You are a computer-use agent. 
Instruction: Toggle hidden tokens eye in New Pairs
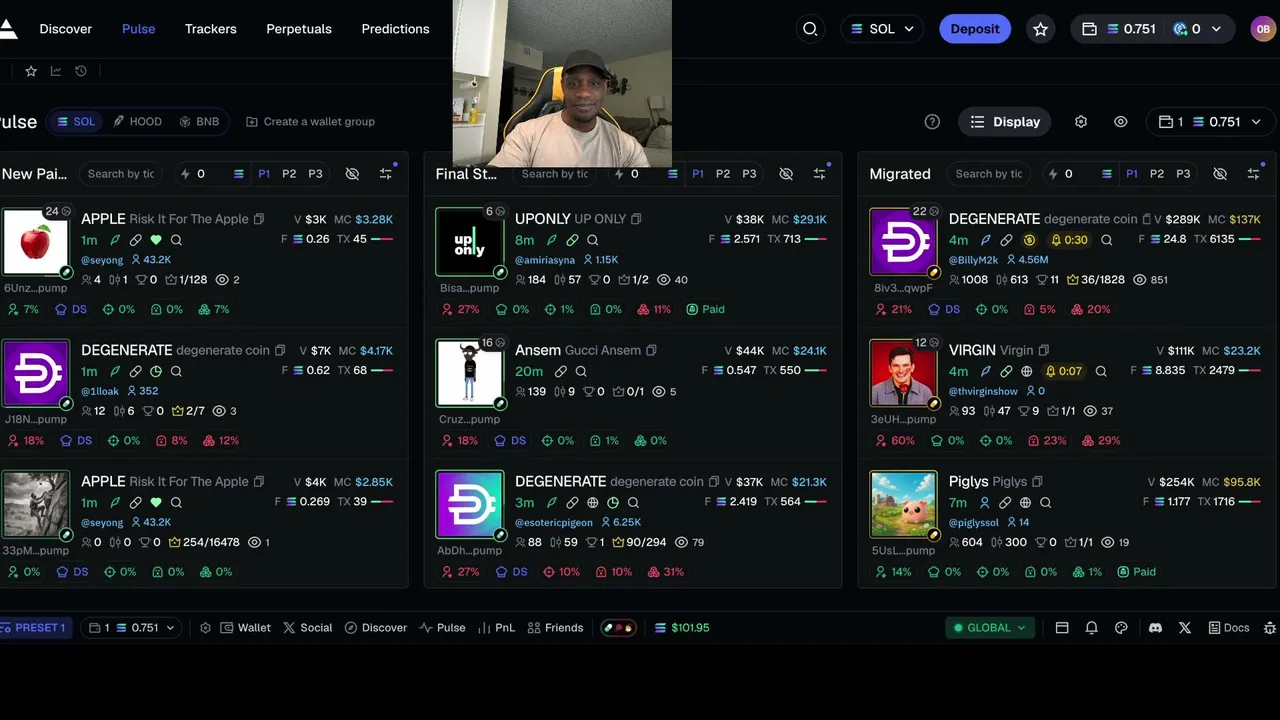click(x=352, y=174)
